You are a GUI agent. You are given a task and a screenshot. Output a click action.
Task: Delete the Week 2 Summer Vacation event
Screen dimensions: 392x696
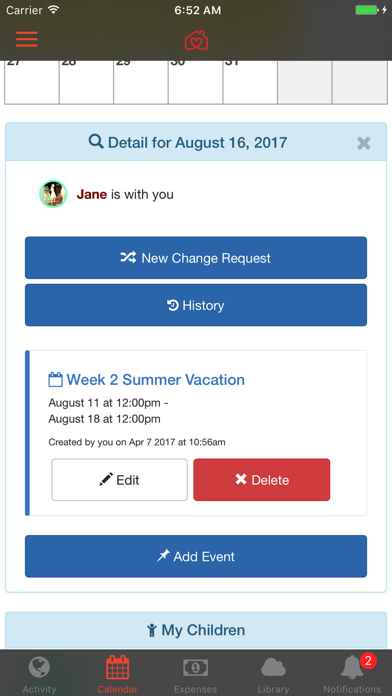(x=261, y=480)
